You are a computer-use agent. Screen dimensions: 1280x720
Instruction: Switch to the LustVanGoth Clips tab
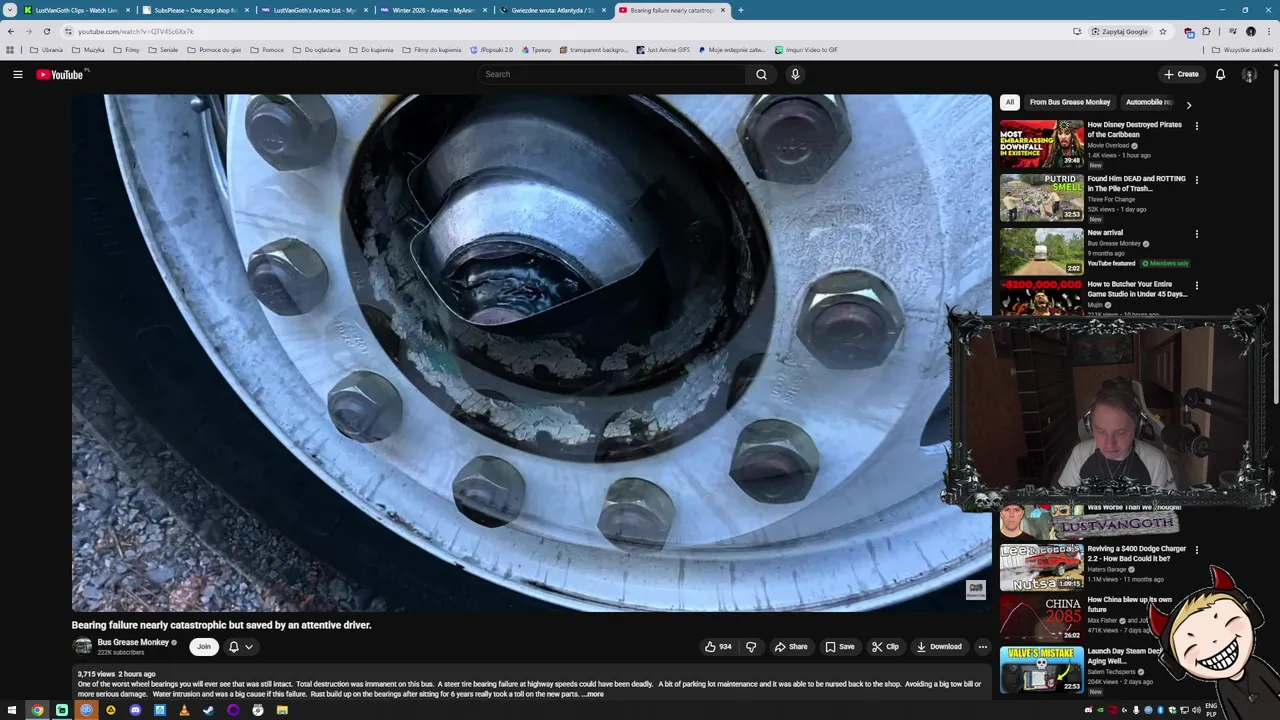[77, 10]
